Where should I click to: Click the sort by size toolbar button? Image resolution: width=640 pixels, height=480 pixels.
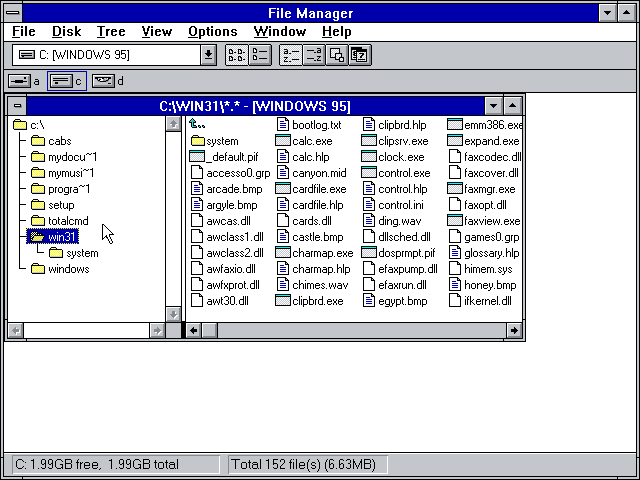click(x=337, y=55)
